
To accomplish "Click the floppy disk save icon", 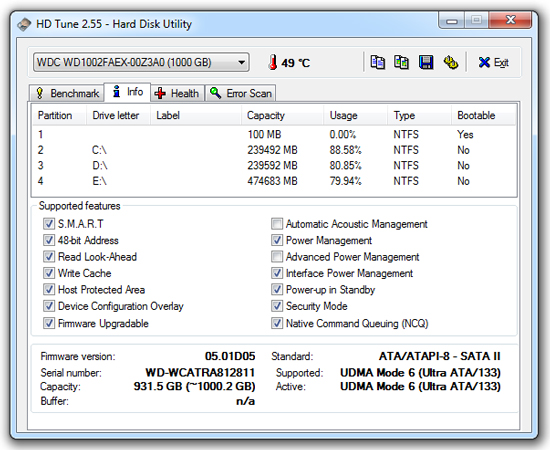I will click(426, 62).
